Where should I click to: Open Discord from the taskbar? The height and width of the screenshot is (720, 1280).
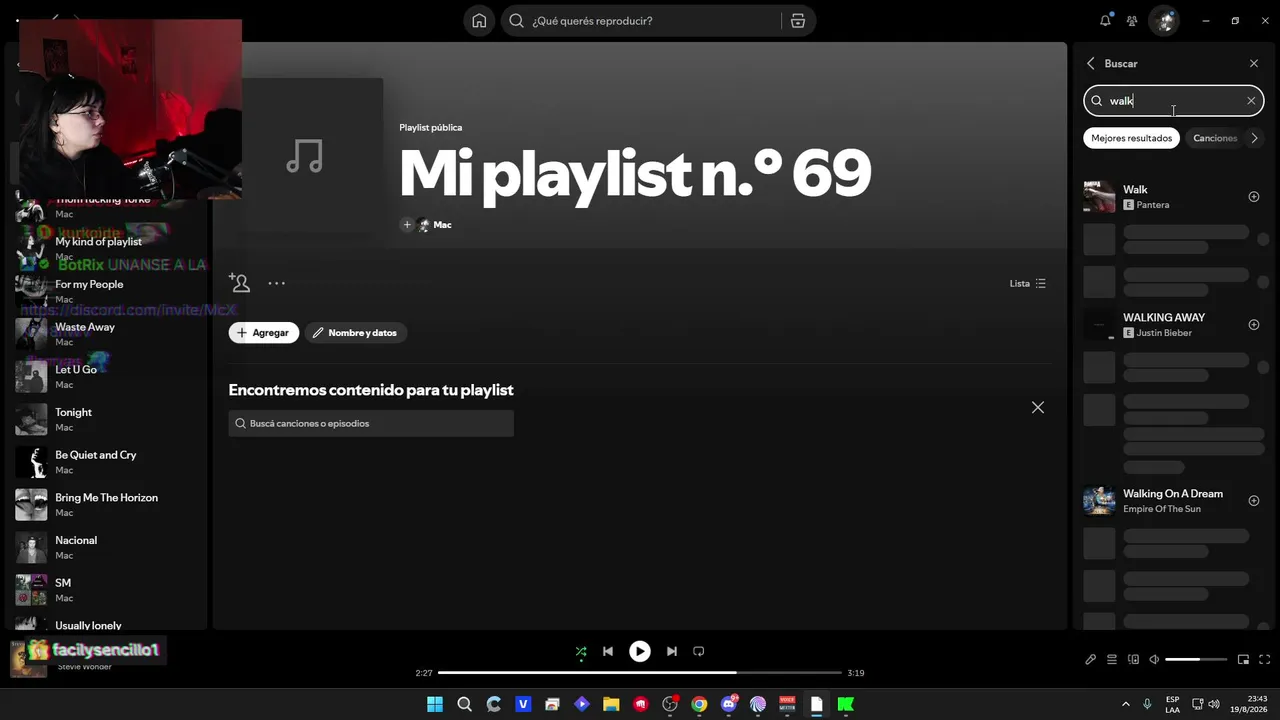[729, 704]
